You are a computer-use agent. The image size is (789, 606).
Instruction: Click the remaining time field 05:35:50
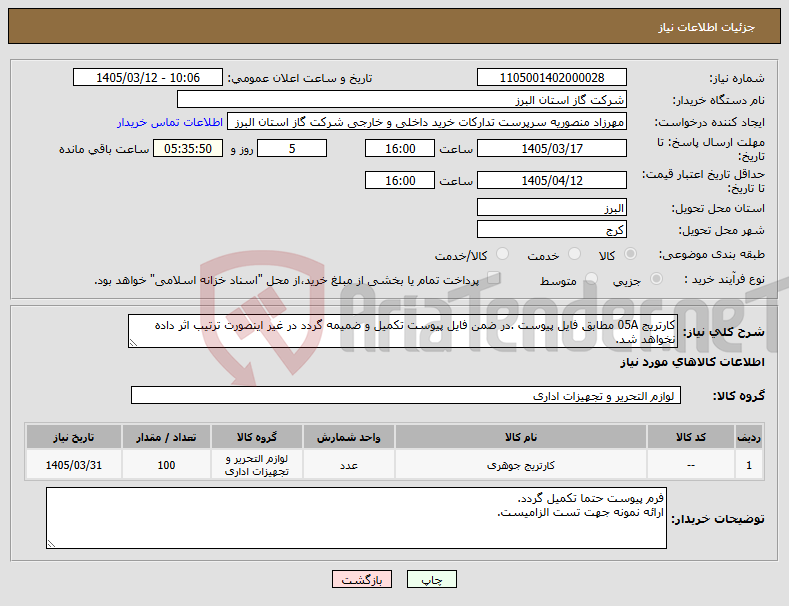pyautogui.click(x=188, y=148)
